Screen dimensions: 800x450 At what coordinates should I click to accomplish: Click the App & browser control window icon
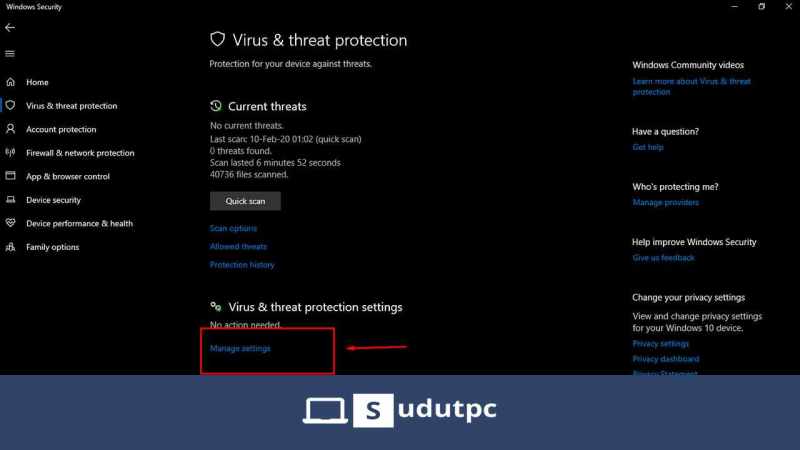10,176
